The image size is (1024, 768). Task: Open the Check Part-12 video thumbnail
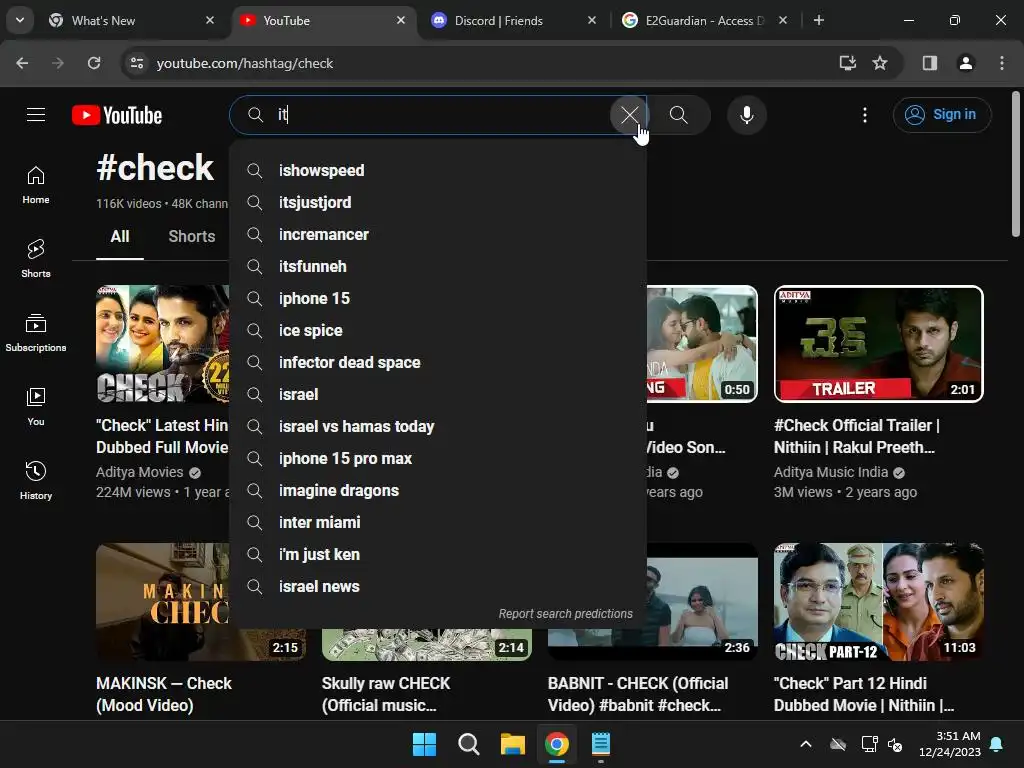coord(878,601)
